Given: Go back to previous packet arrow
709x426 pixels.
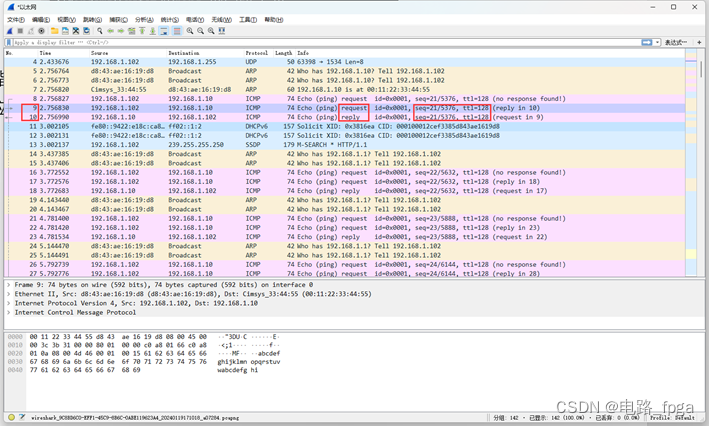Looking at the screenshot, I should coord(110,31).
